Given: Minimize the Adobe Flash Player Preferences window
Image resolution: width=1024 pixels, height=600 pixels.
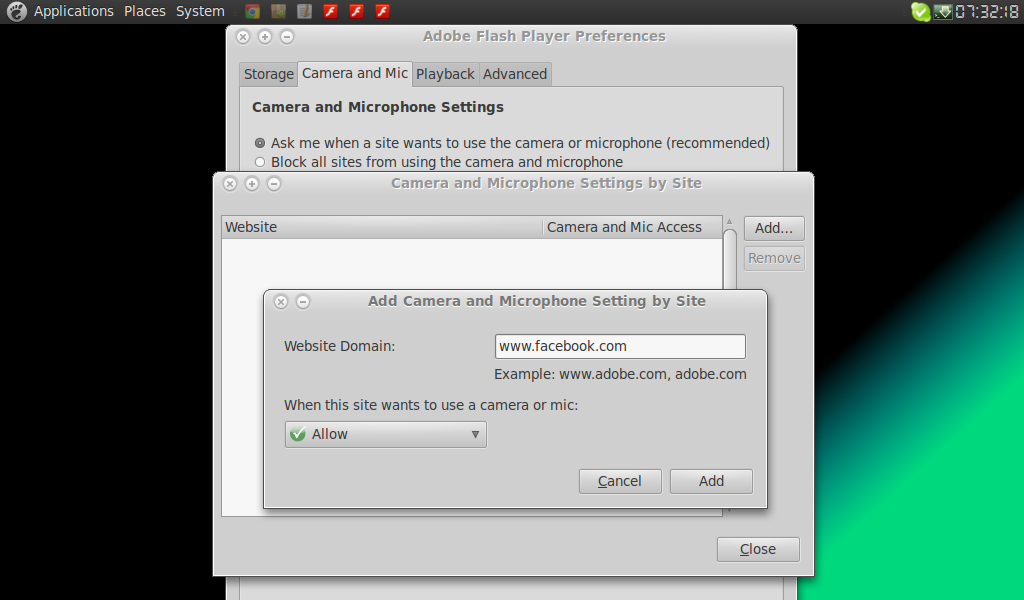Looking at the screenshot, I should click(287, 37).
